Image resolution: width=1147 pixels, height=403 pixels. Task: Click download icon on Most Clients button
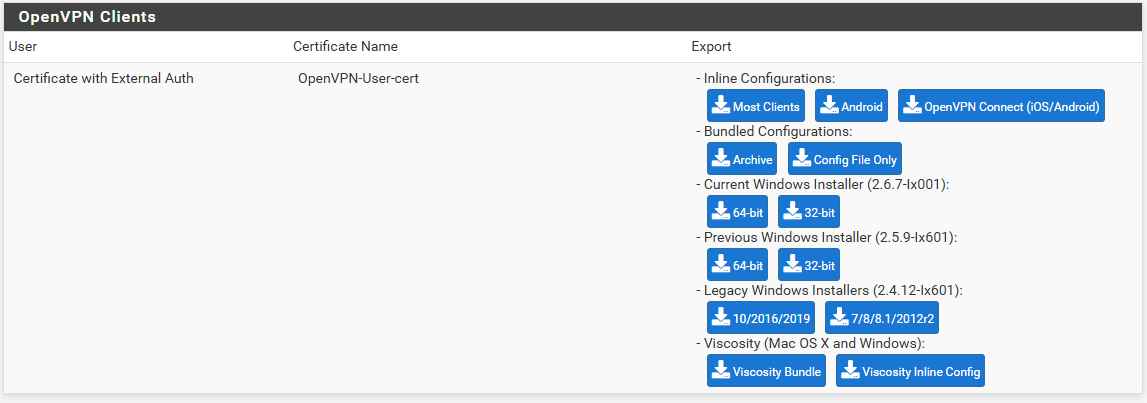721,106
